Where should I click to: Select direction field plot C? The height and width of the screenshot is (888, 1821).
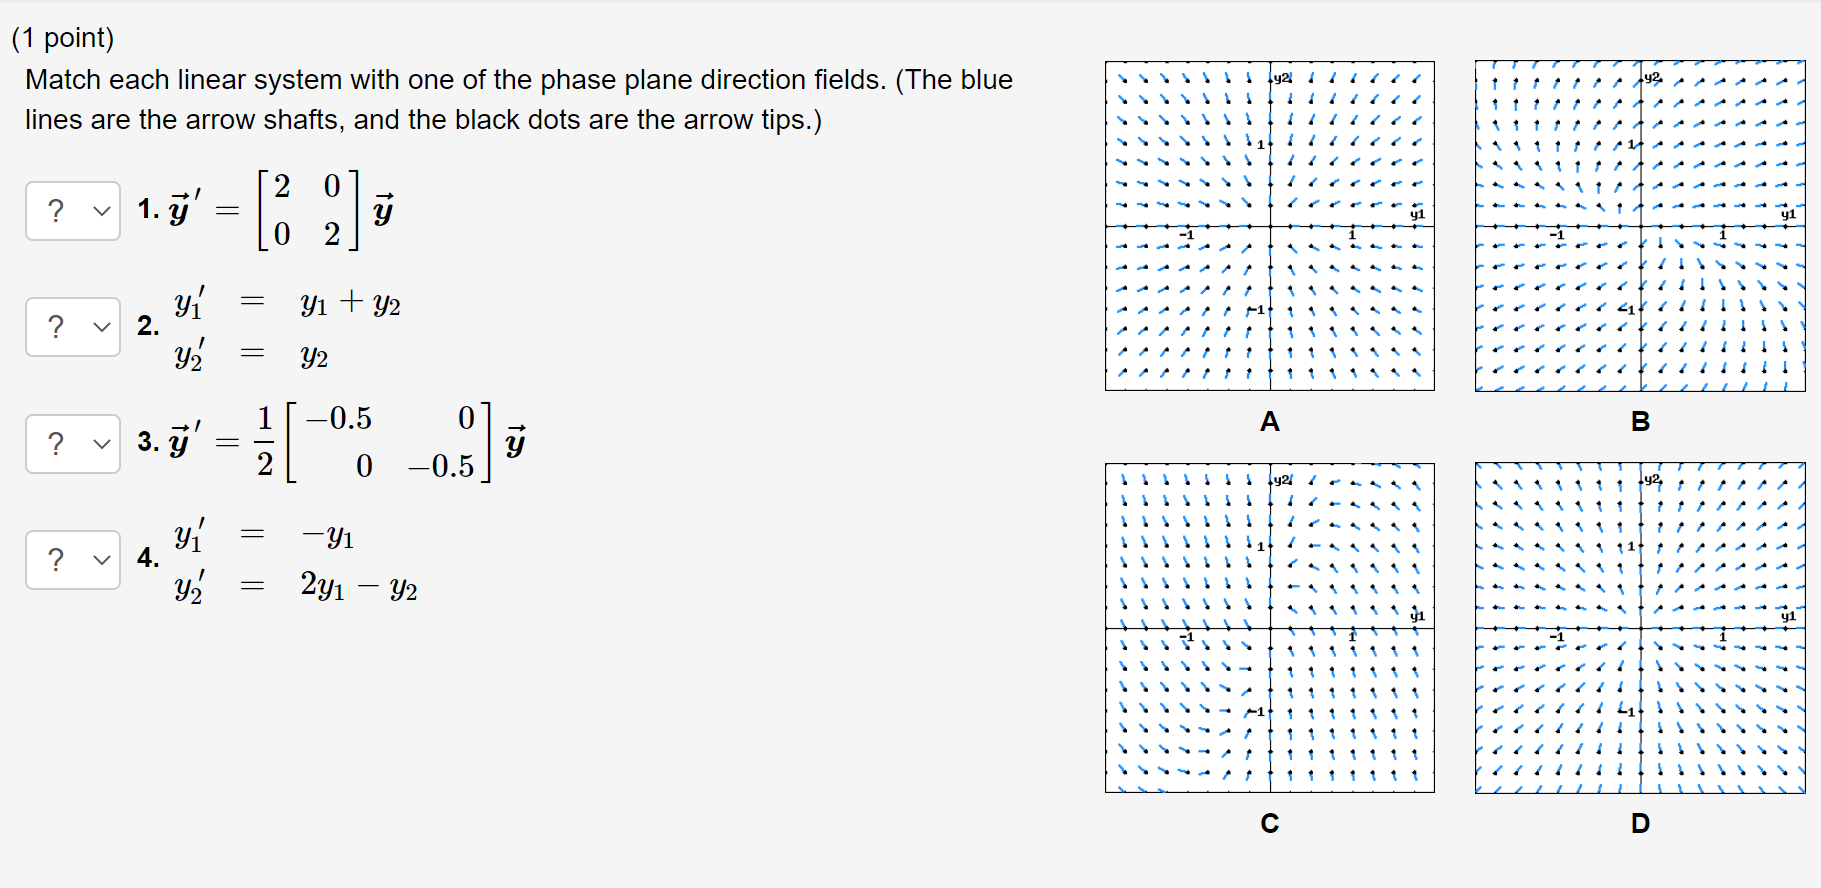click(1270, 628)
